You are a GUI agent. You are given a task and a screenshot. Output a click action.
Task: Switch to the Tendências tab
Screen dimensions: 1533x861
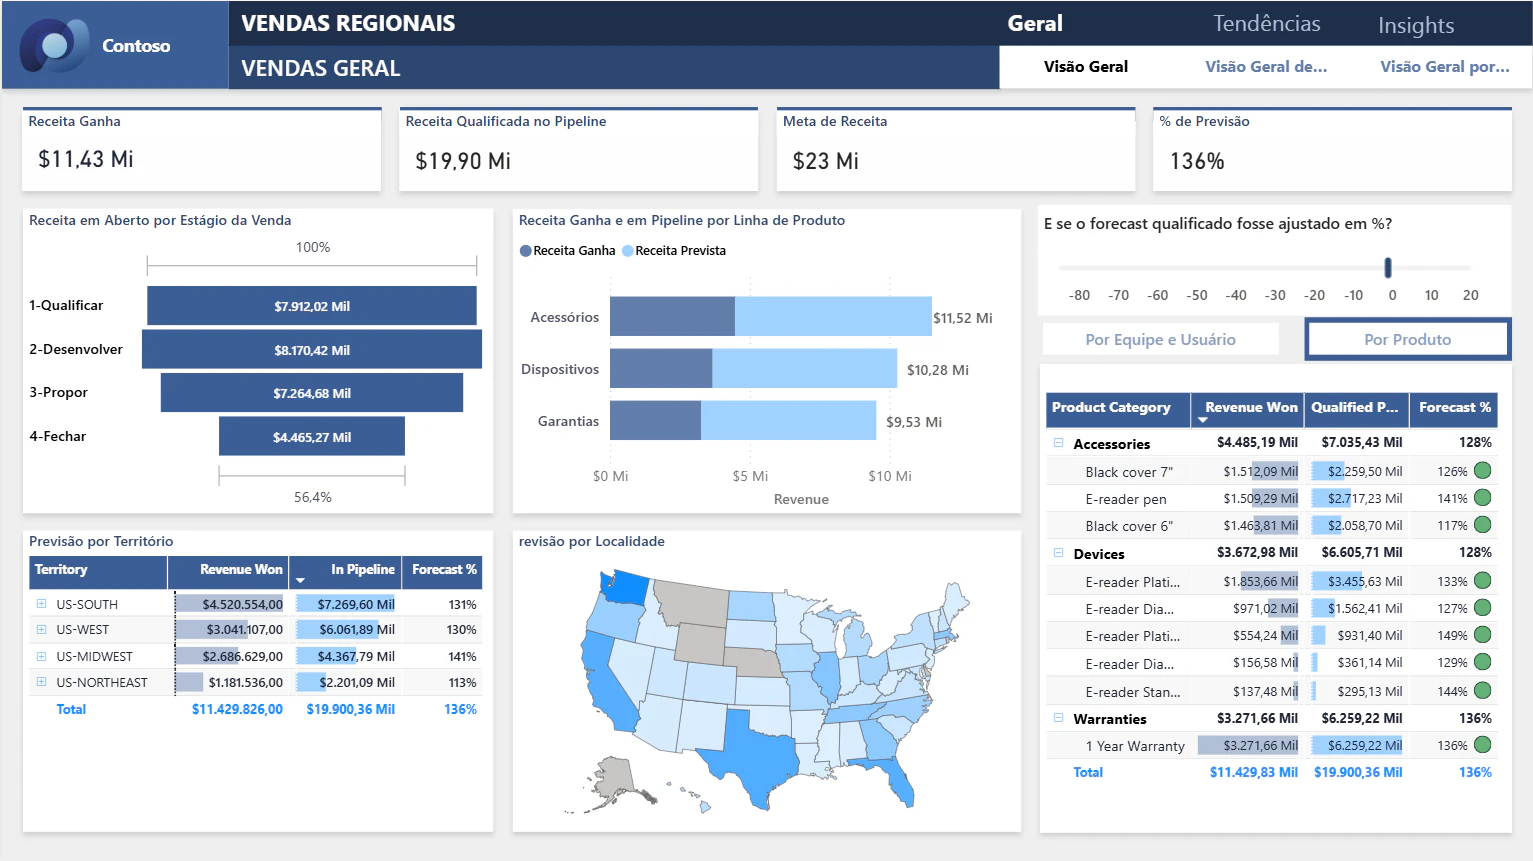1266,24
